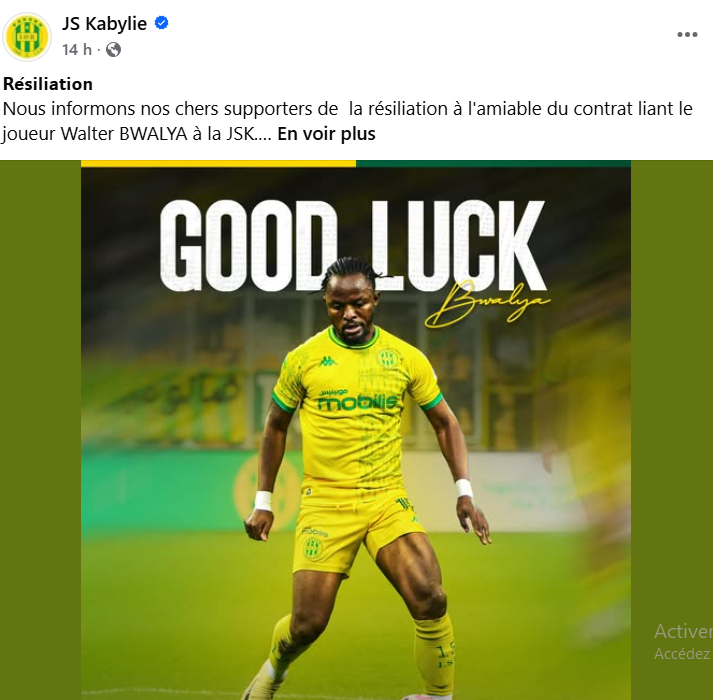Click the bold "Résiliation" heading

(x=48, y=84)
